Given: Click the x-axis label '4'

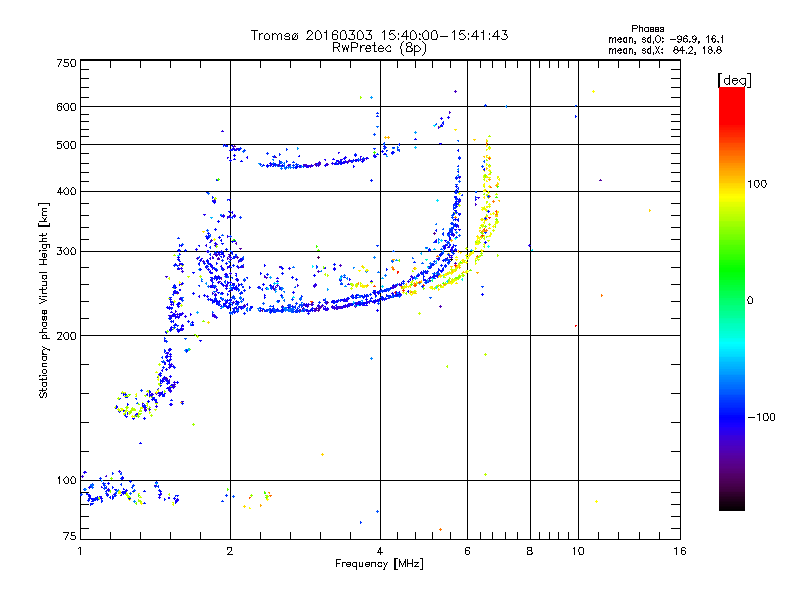Looking at the screenshot, I should [380, 551].
